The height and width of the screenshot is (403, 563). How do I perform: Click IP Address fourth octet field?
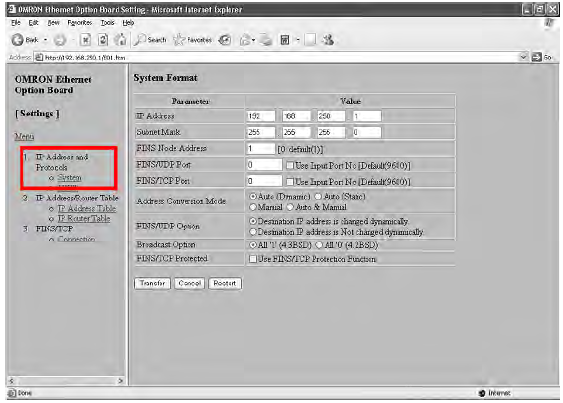367,116
